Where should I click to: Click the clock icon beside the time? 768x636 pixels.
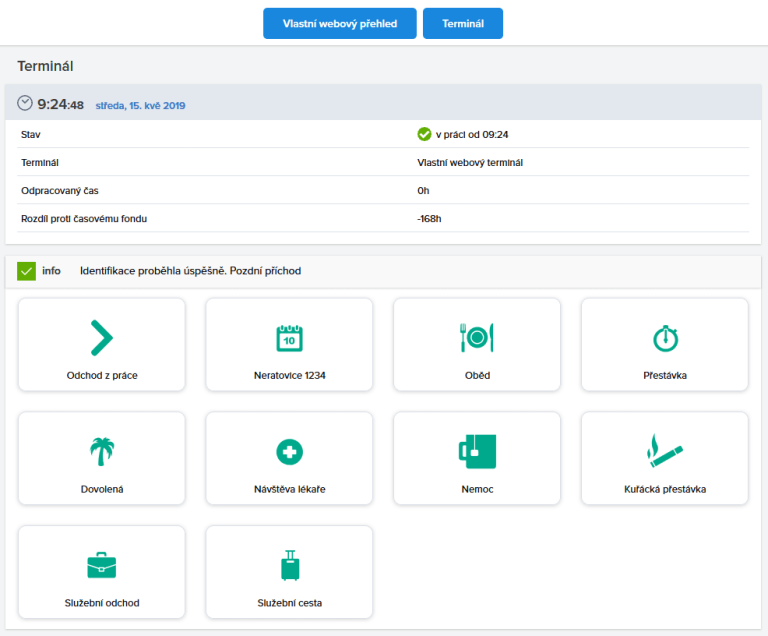click(x=25, y=104)
